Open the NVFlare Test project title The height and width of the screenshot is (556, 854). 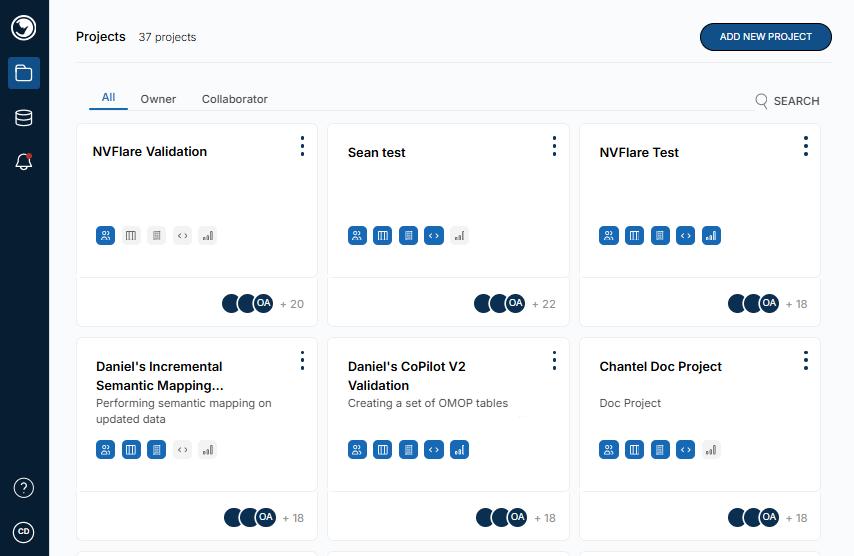pos(639,152)
